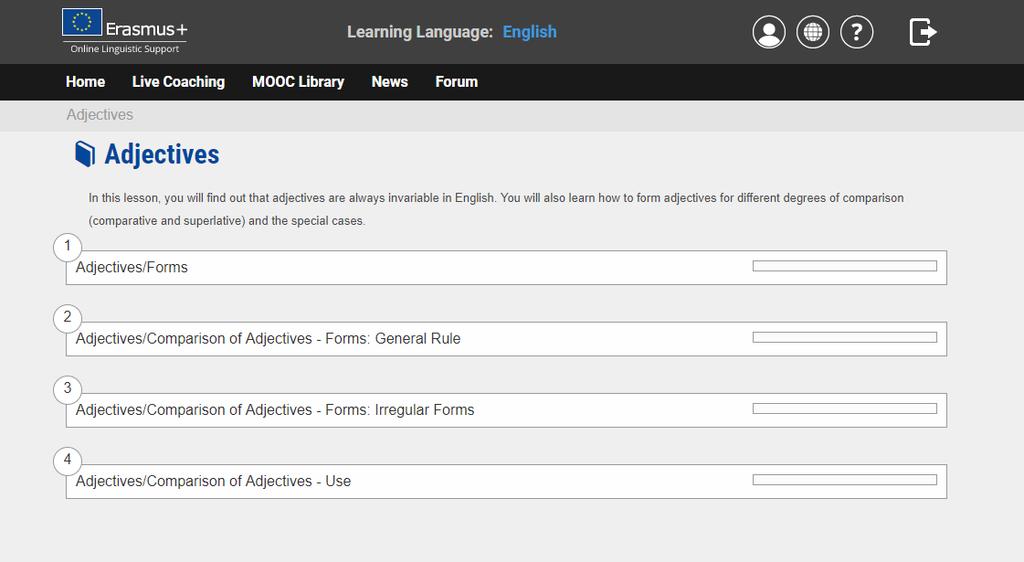Viewport: 1024px width, 562px height.
Task: Open the Forum page
Action: pos(456,82)
